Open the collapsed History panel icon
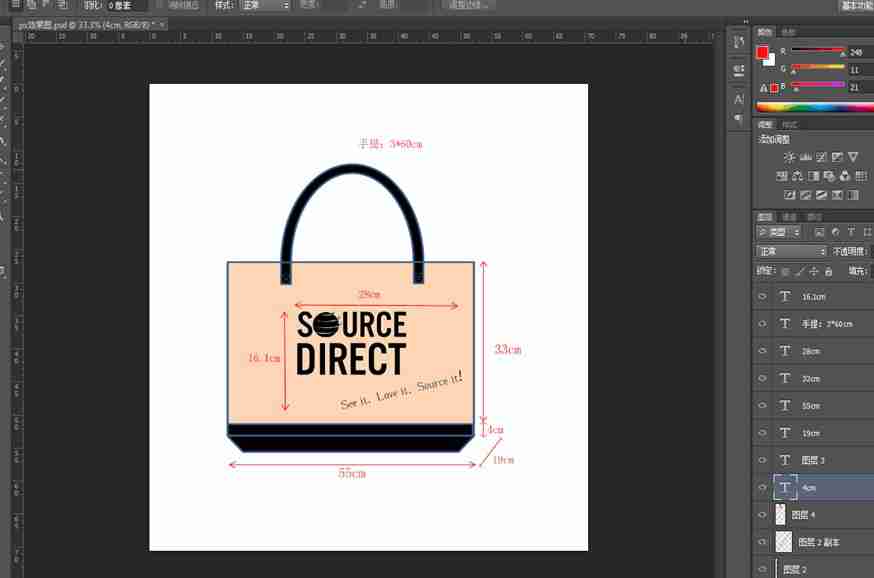The image size is (874, 578). point(739,42)
